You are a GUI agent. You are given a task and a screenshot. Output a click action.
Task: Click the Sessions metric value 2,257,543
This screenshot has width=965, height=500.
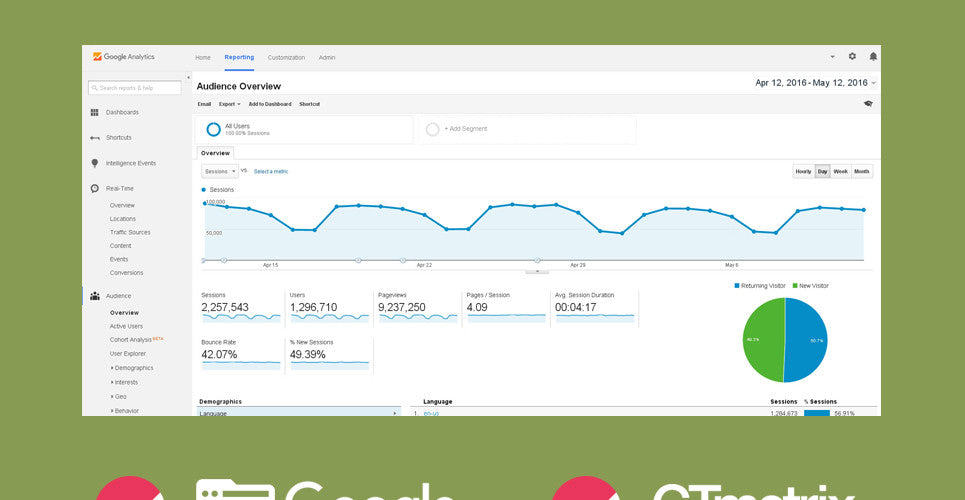point(225,307)
